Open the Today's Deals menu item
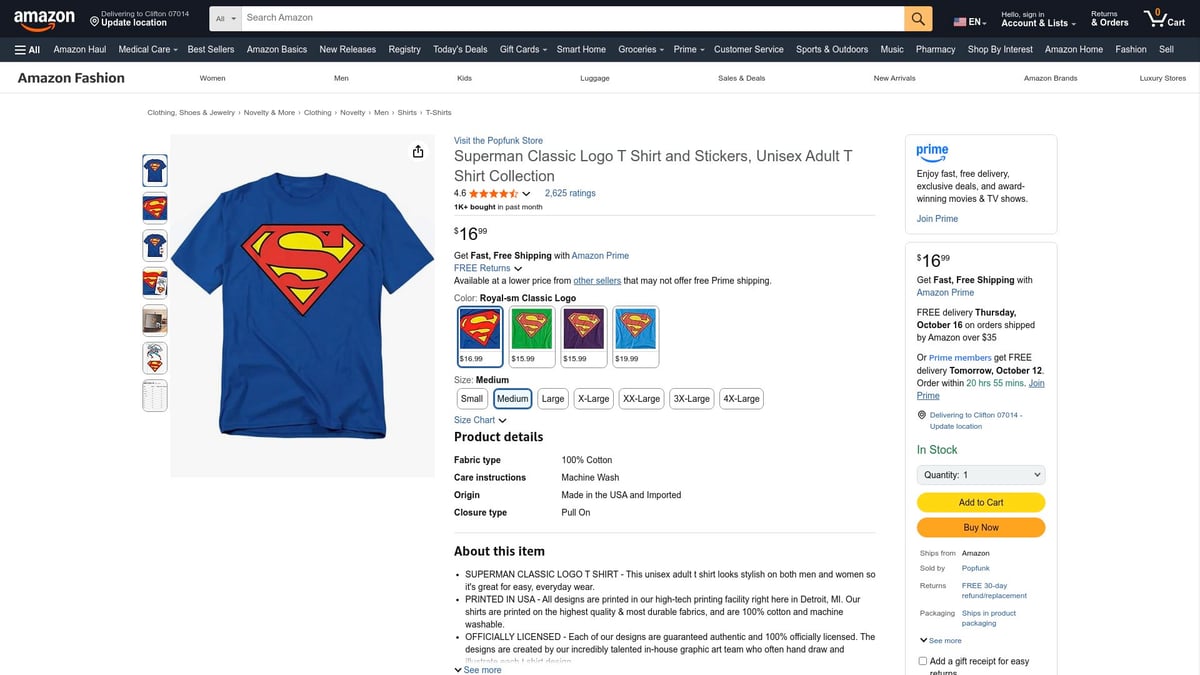This screenshot has width=1200, height=675. [x=459, y=49]
